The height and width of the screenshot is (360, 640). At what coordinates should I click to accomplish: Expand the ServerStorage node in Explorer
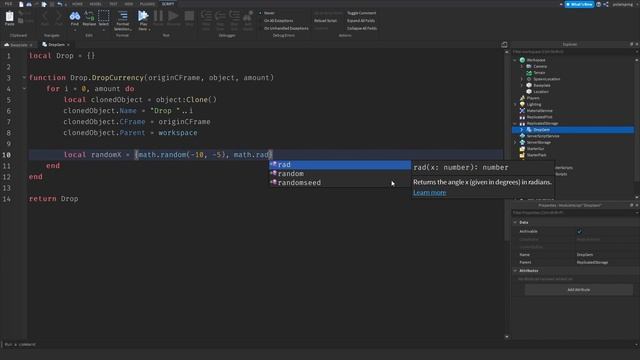515,142
